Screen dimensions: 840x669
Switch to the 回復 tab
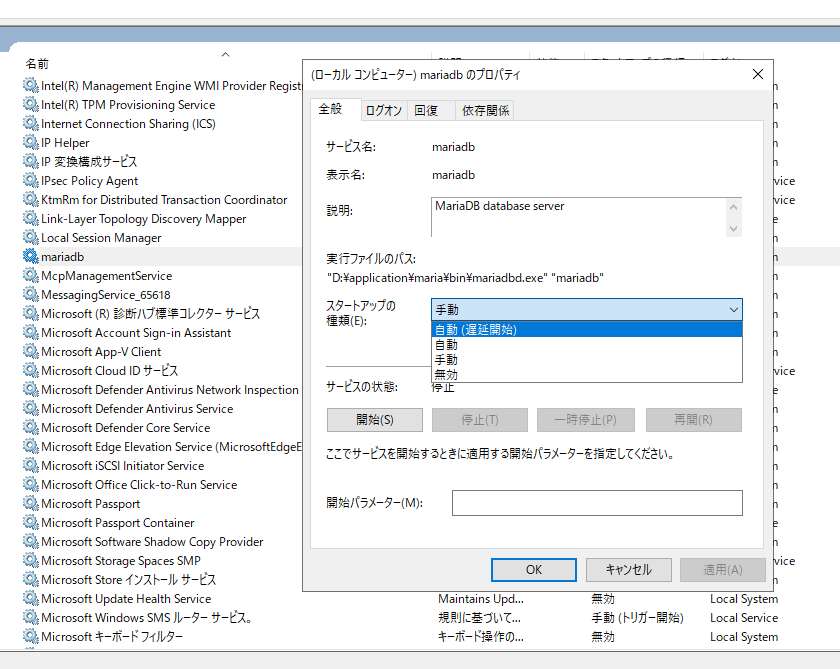click(x=427, y=111)
